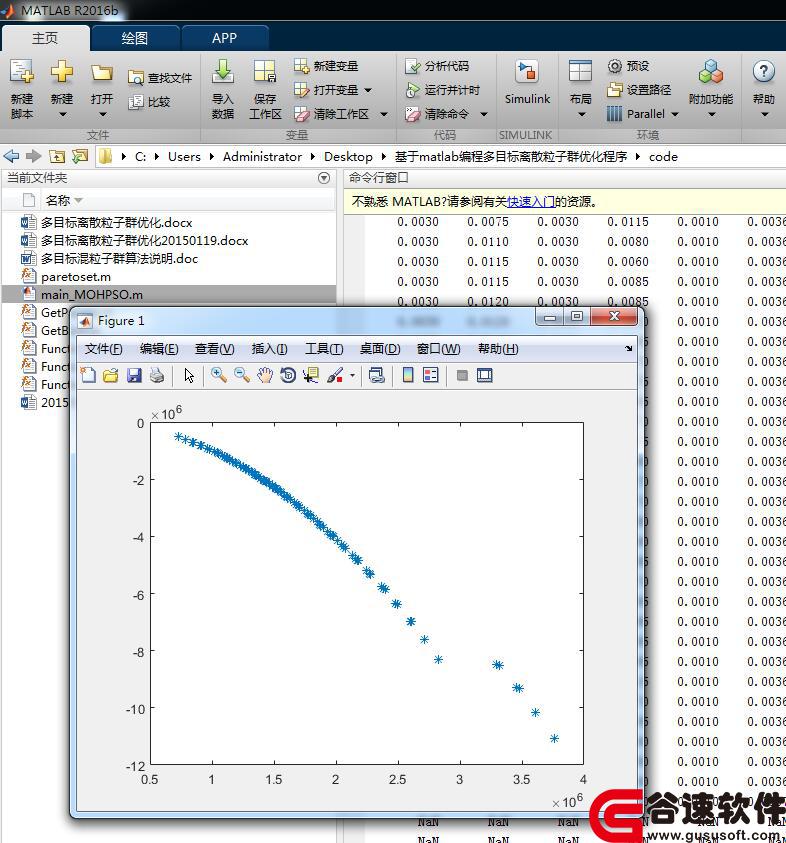The image size is (786, 843).
Task: Switch to the Home (主页) tab
Action: (45, 38)
